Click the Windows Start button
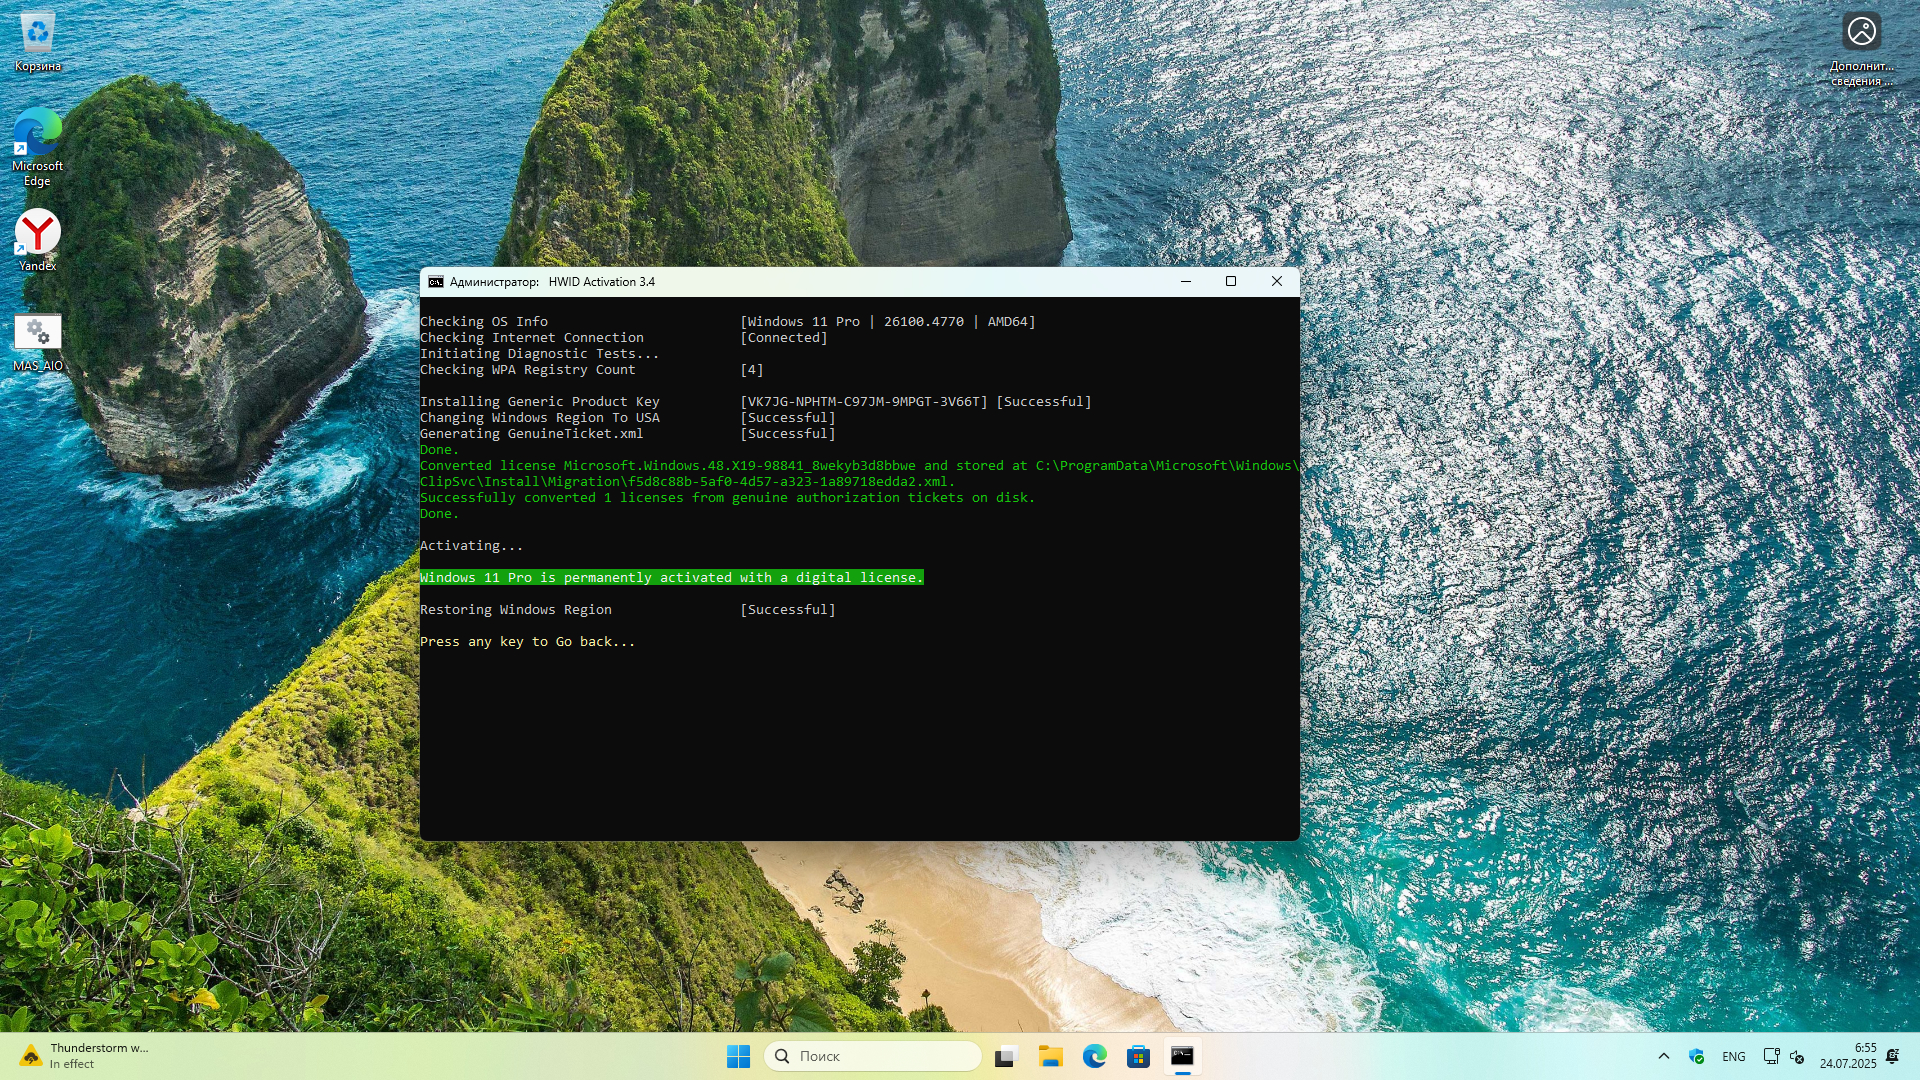 738,1056
